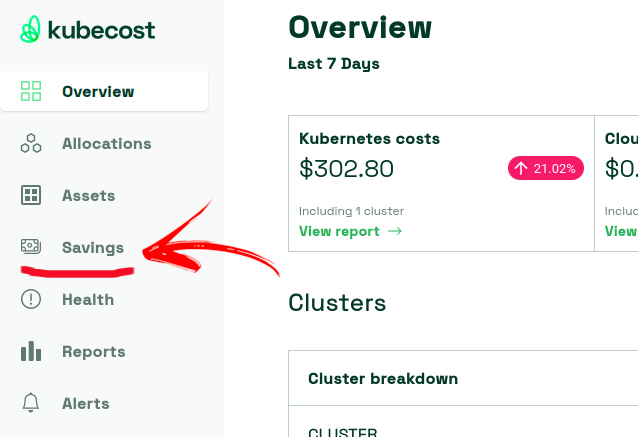The width and height of the screenshot is (638, 437).
Task: Select the Overview grid icon in sidebar
Action: tap(31, 91)
